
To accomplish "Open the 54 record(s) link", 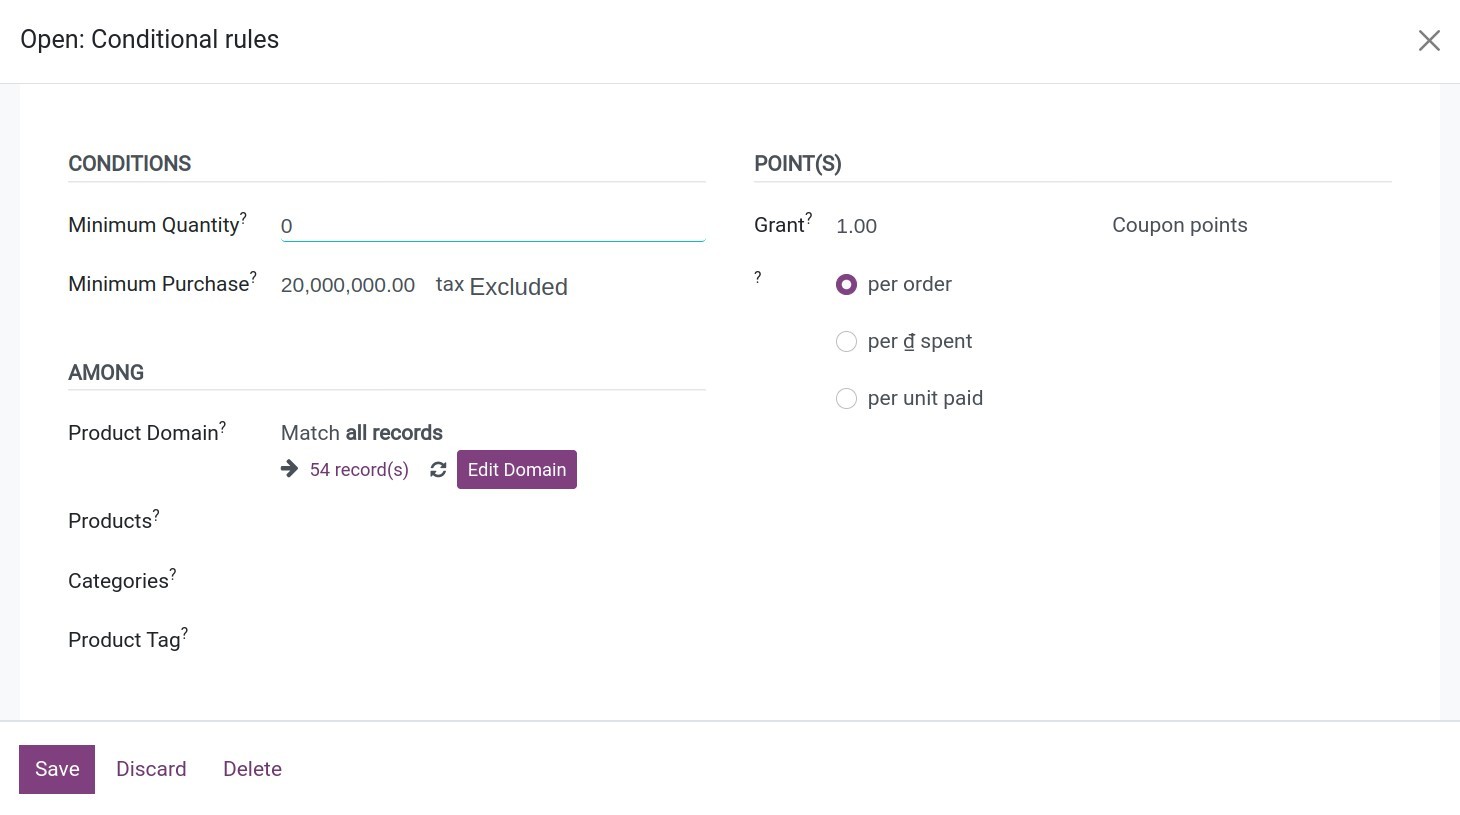I will point(359,470).
